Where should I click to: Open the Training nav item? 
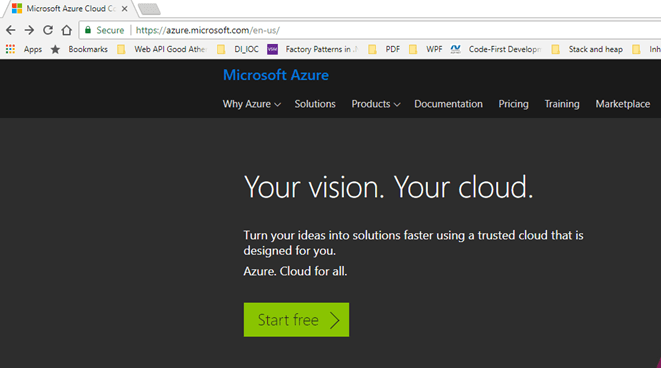[562, 104]
